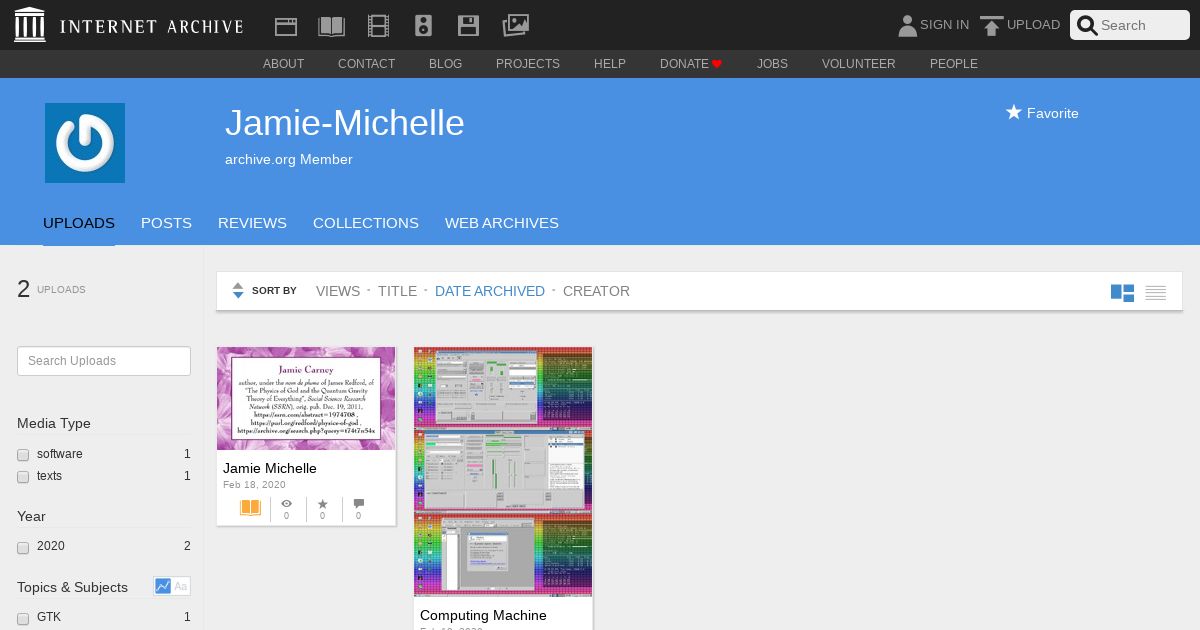Screen dimensions: 1200x630
Task: Click the search magnifier icon
Action: [x=1087, y=26]
